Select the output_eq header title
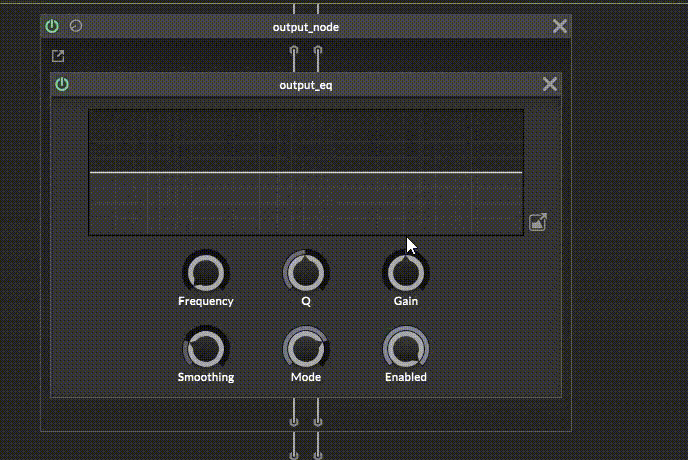 tap(305, 85)
